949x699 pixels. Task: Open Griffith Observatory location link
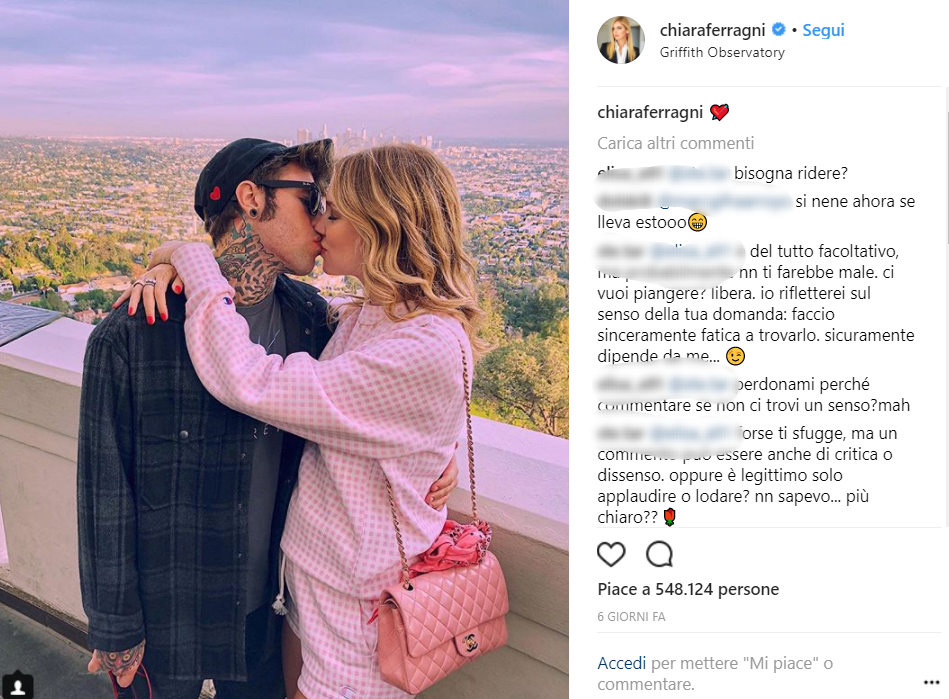coord(722,53)
